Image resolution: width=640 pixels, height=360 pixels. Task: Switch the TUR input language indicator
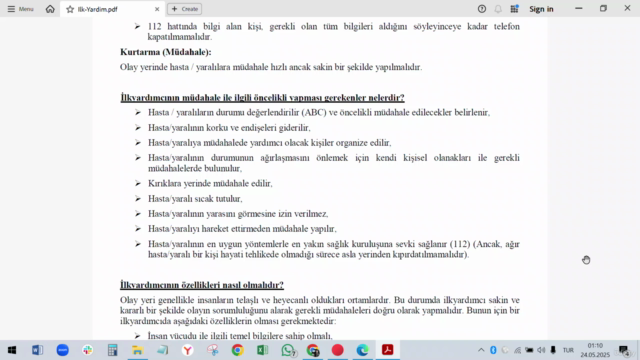(568, 350)
